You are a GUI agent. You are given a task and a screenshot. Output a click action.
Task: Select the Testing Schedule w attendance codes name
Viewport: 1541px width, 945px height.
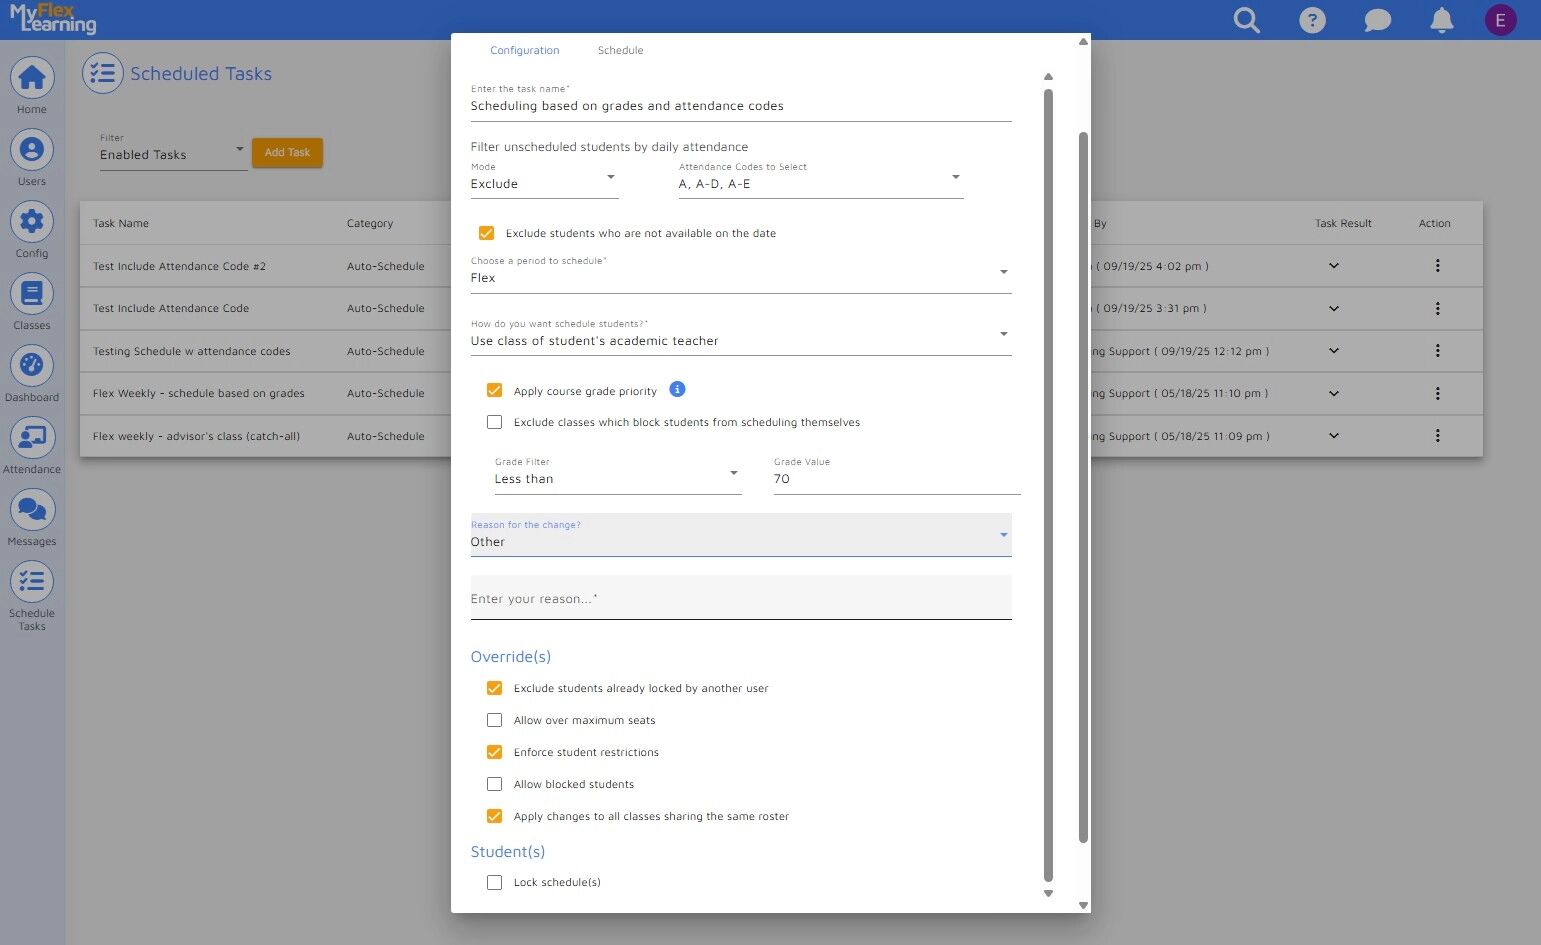191,352
